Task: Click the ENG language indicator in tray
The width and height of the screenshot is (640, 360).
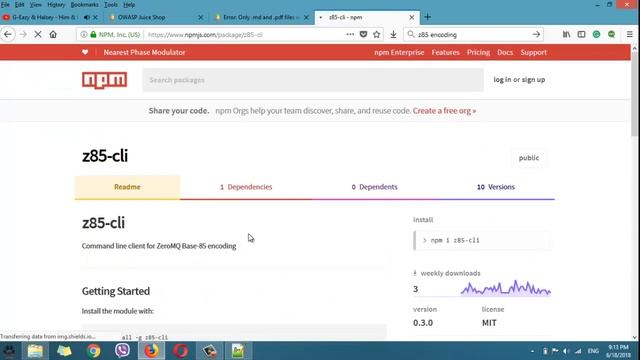Action: (593, 351)
